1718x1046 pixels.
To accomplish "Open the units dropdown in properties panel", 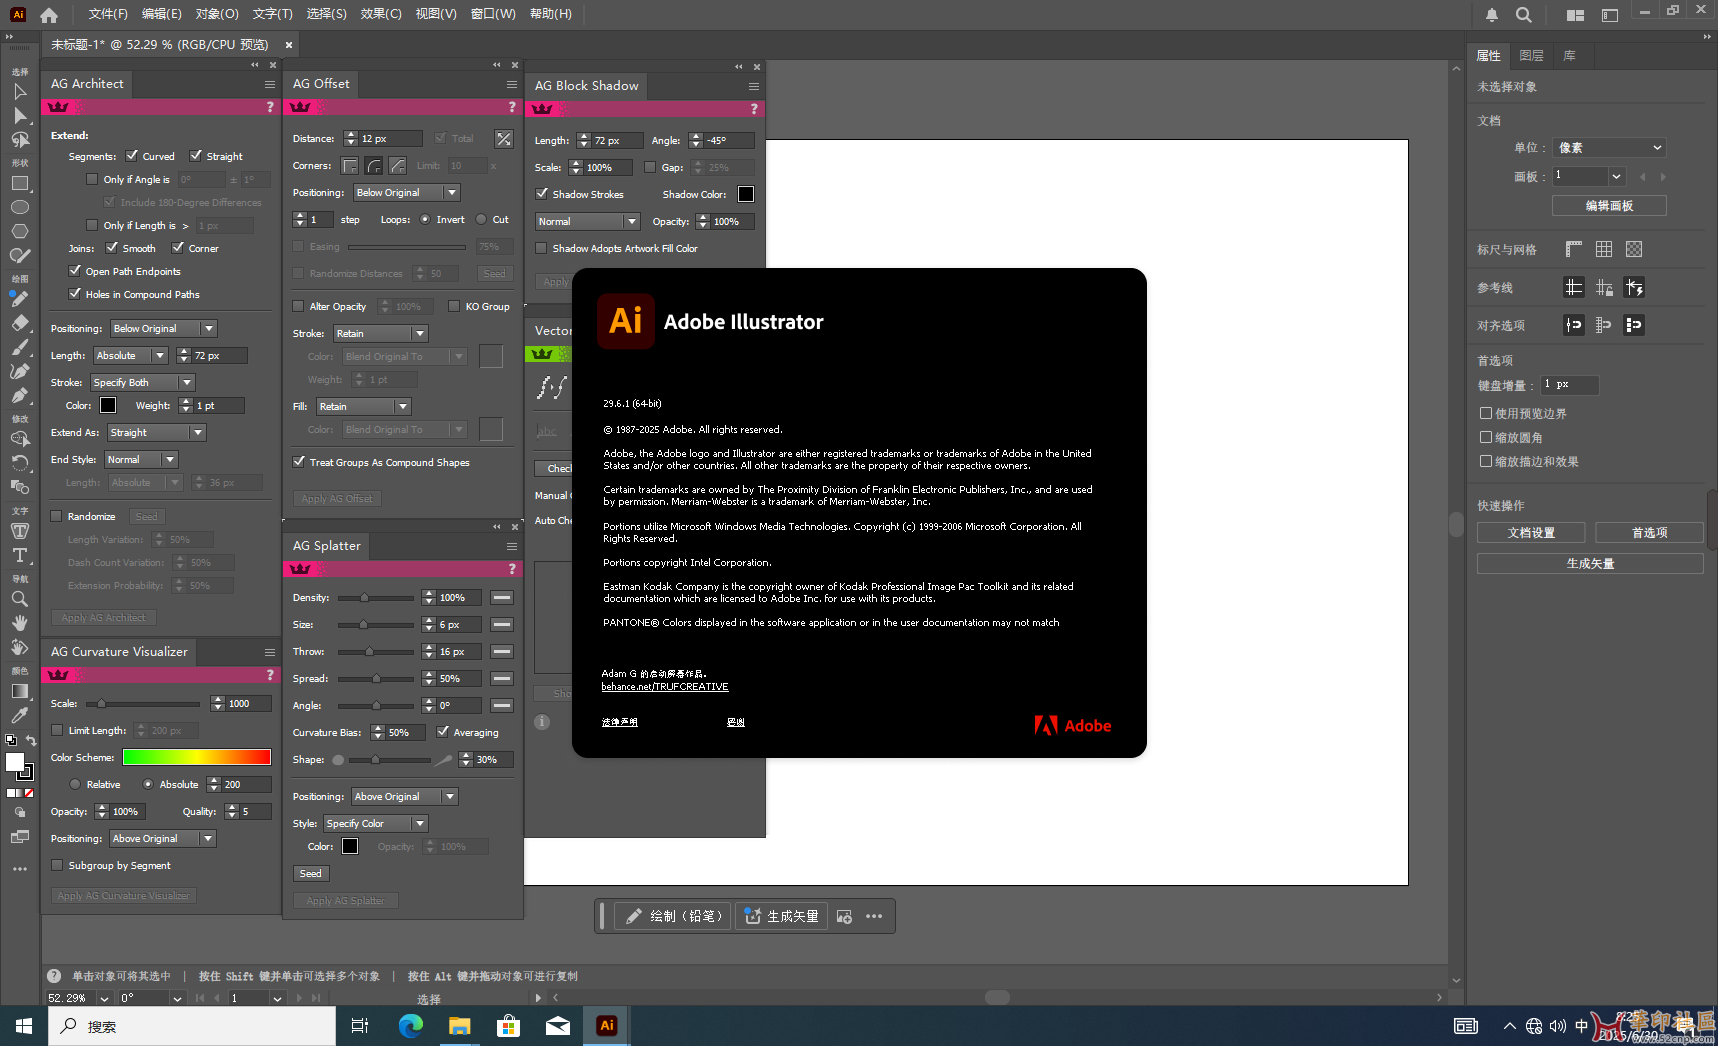I will 1609,148.
